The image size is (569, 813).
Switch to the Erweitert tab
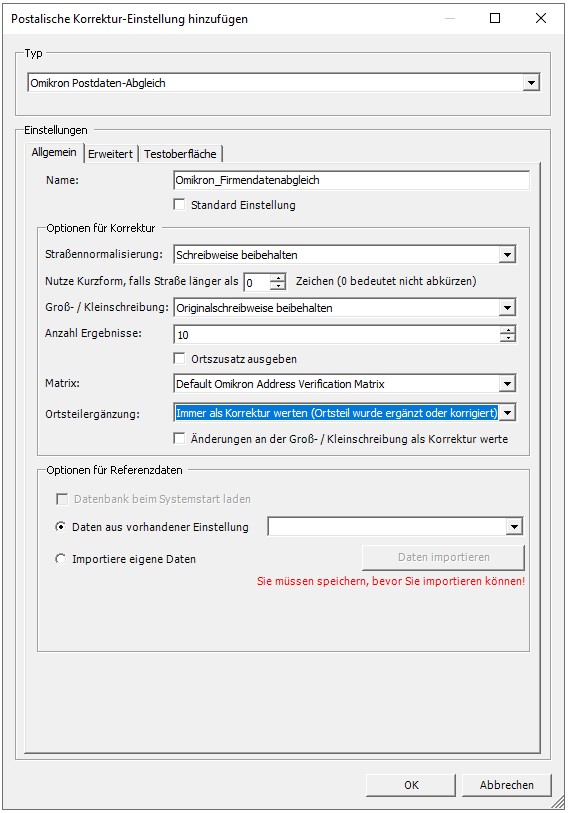[110, 154]
